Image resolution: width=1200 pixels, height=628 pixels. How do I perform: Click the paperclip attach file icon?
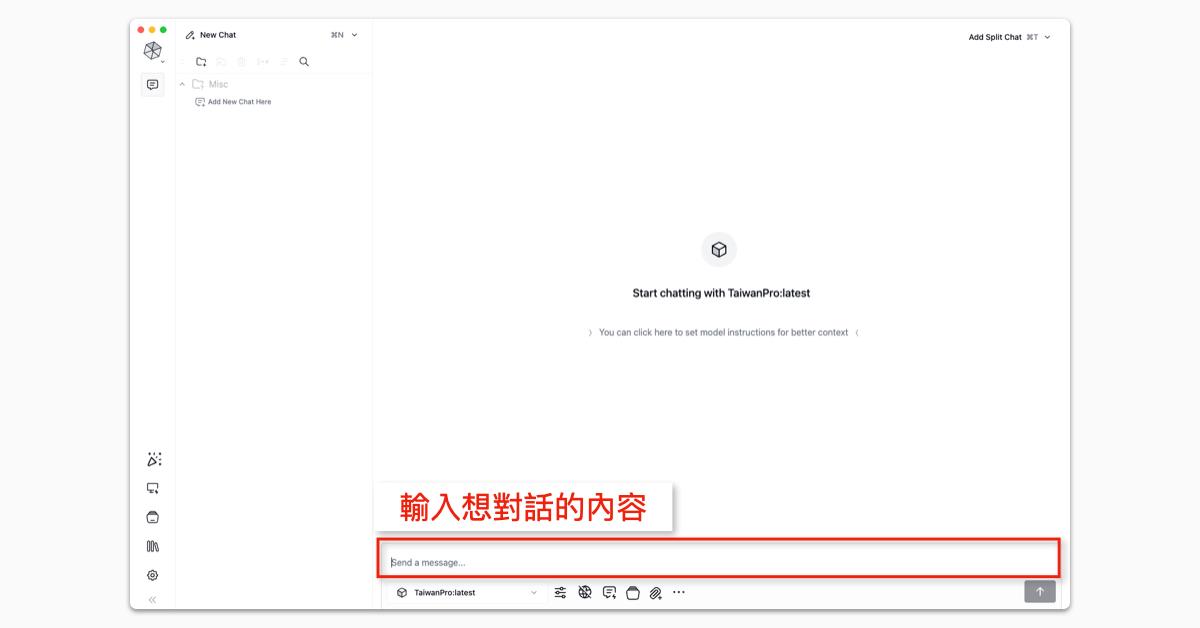pos(655,593)
